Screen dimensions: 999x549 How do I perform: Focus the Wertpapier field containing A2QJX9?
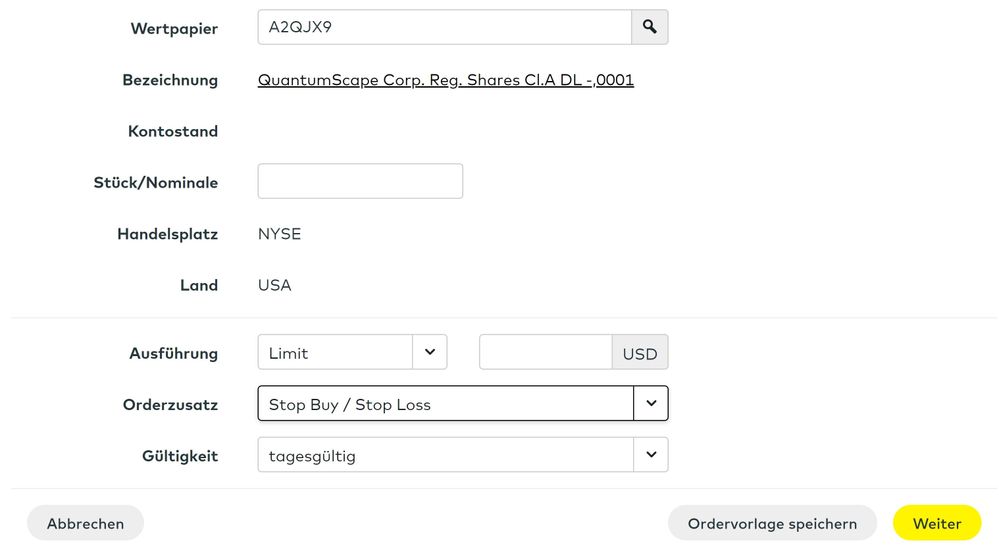tap(444, 27)
